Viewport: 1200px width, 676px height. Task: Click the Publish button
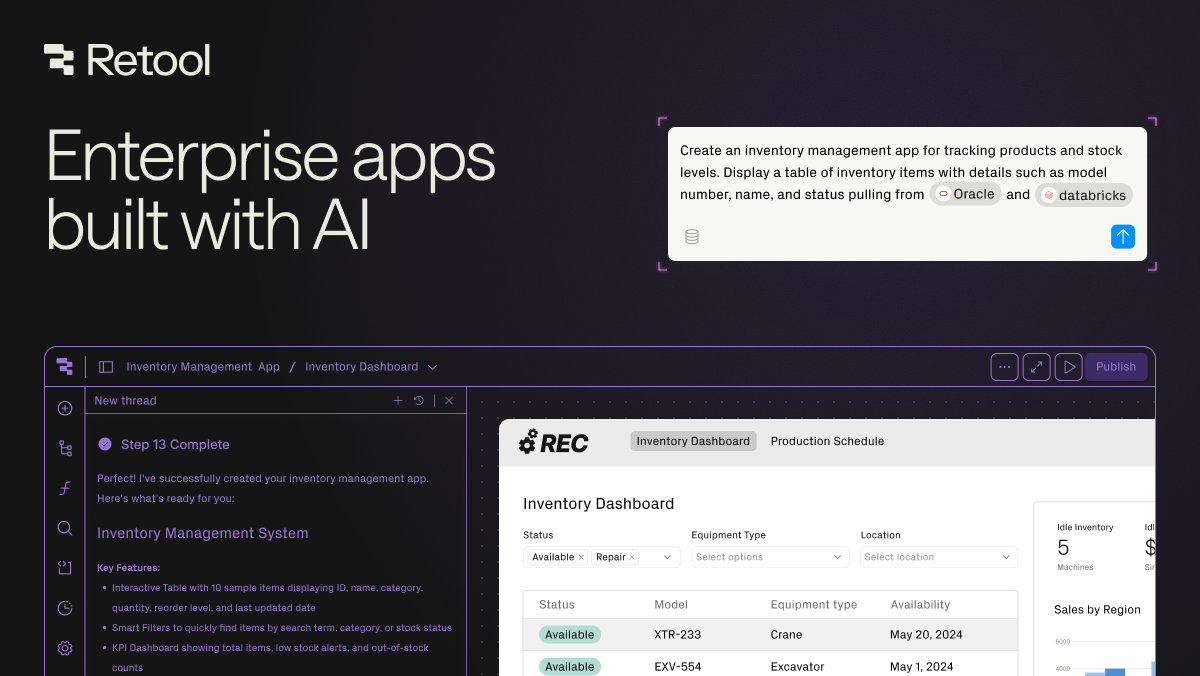pyautogui.click(x=1116, y=367)
